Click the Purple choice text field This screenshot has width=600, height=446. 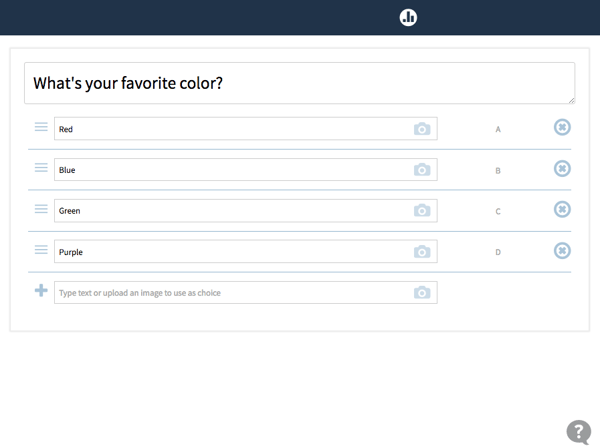(246, 252)
